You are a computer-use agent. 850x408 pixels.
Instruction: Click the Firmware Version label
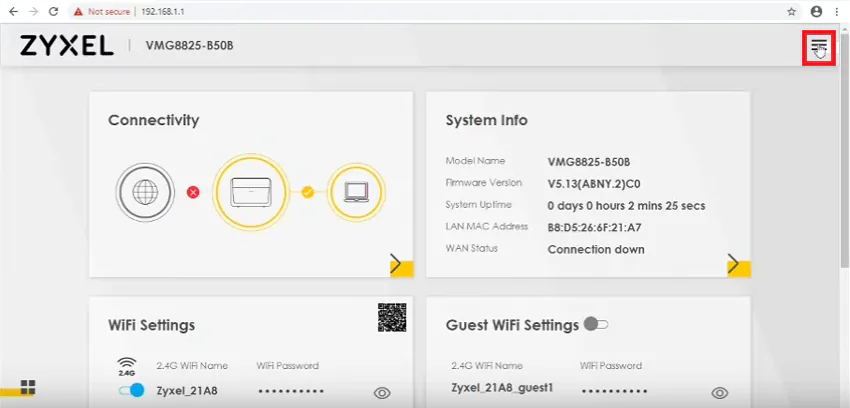[484, 183]
